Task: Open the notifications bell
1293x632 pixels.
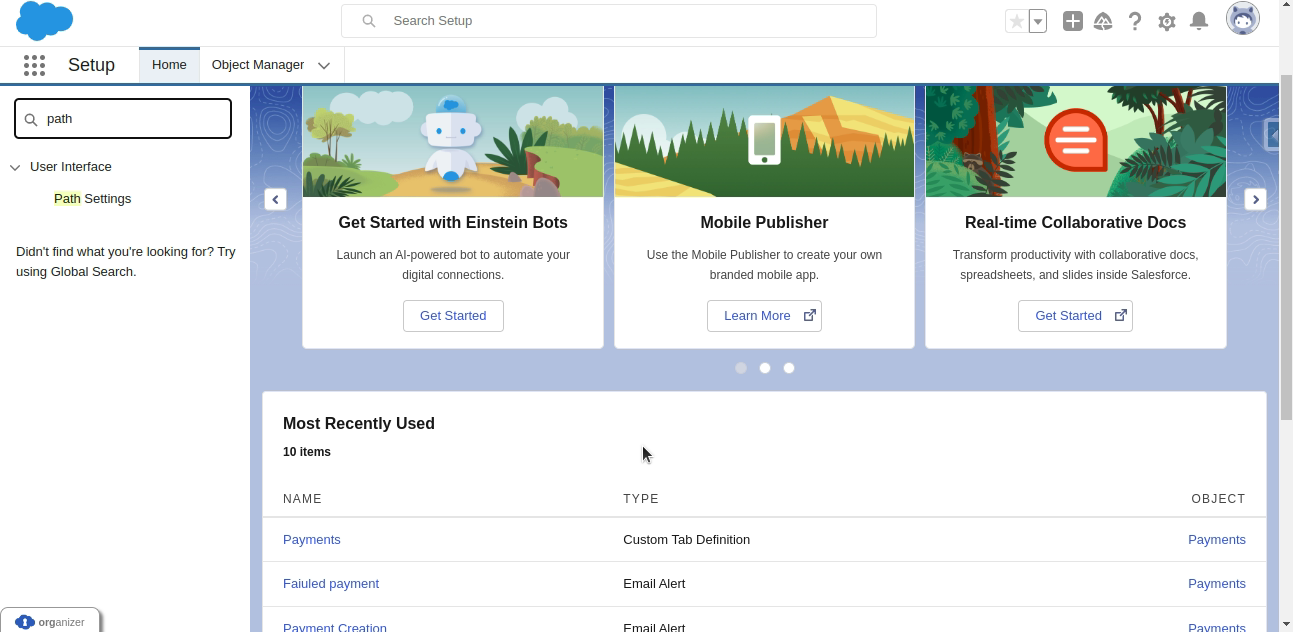Action: 1199,21
